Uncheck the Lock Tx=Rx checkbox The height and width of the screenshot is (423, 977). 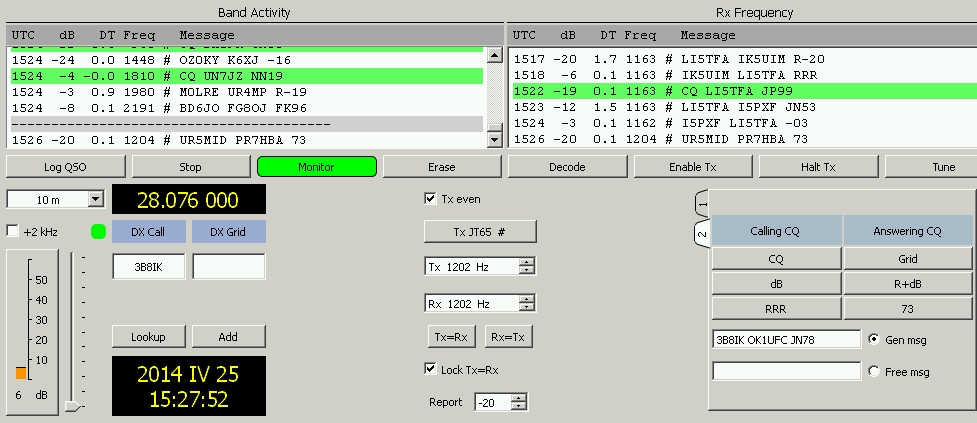431,369
